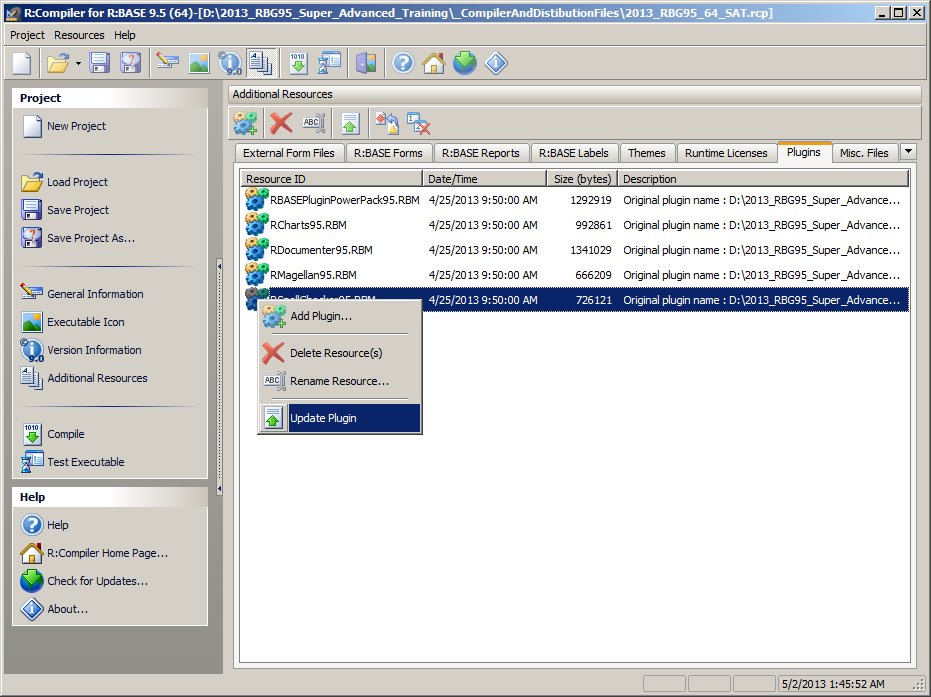The height and width of the screenshot is (697, 931).
Task: Open the Resources menu
Action: 79,35
